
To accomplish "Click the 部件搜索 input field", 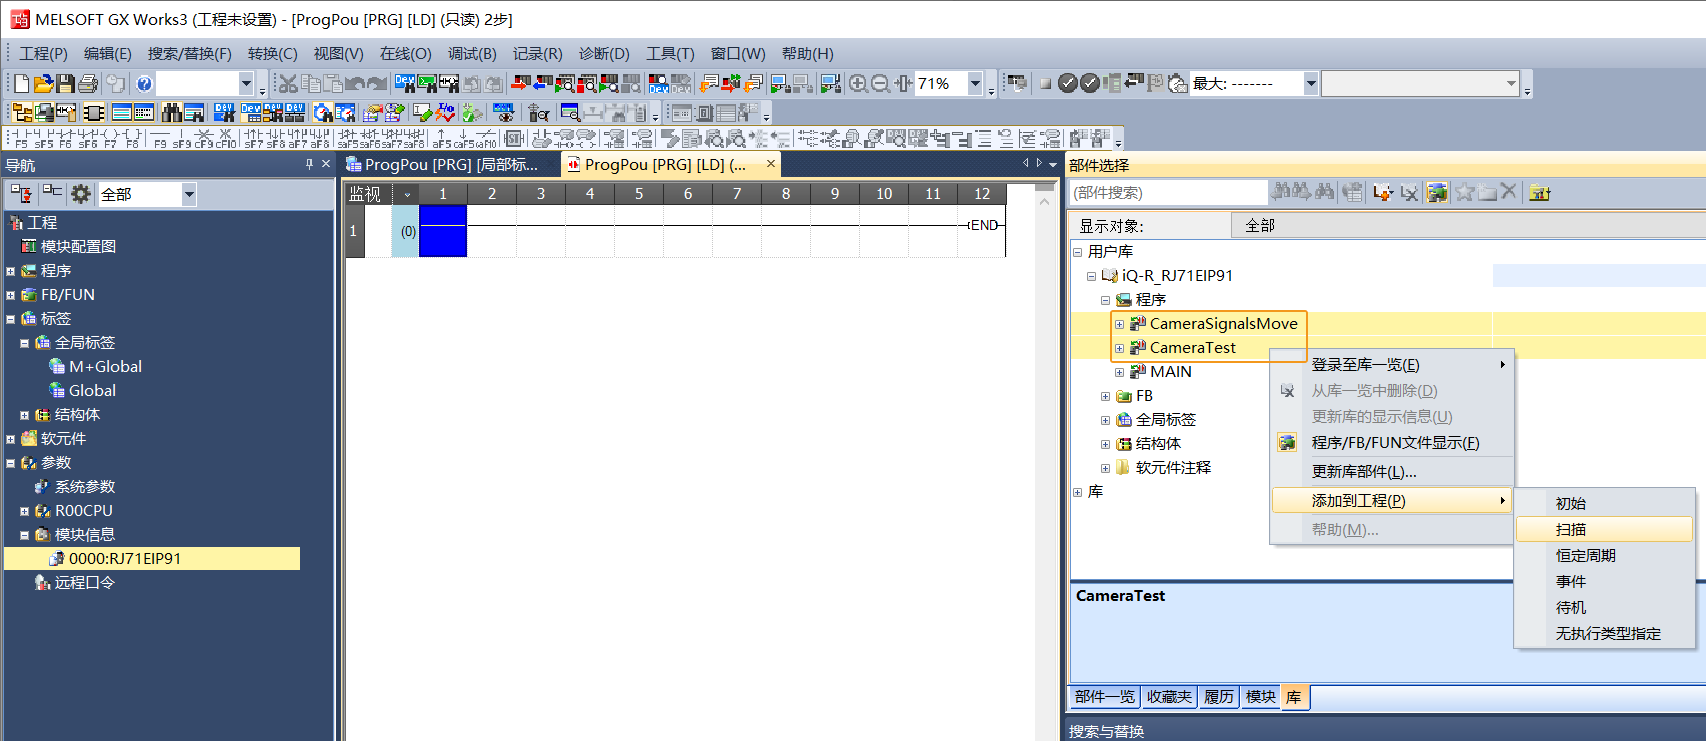I will pos(1169,193).
